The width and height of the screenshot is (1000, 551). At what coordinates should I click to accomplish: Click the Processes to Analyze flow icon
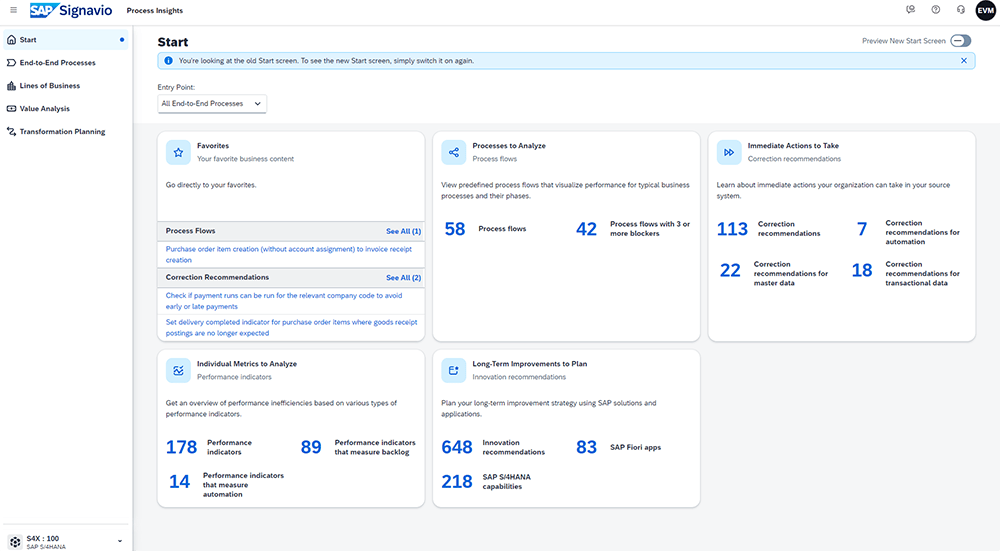click(454, 152)
